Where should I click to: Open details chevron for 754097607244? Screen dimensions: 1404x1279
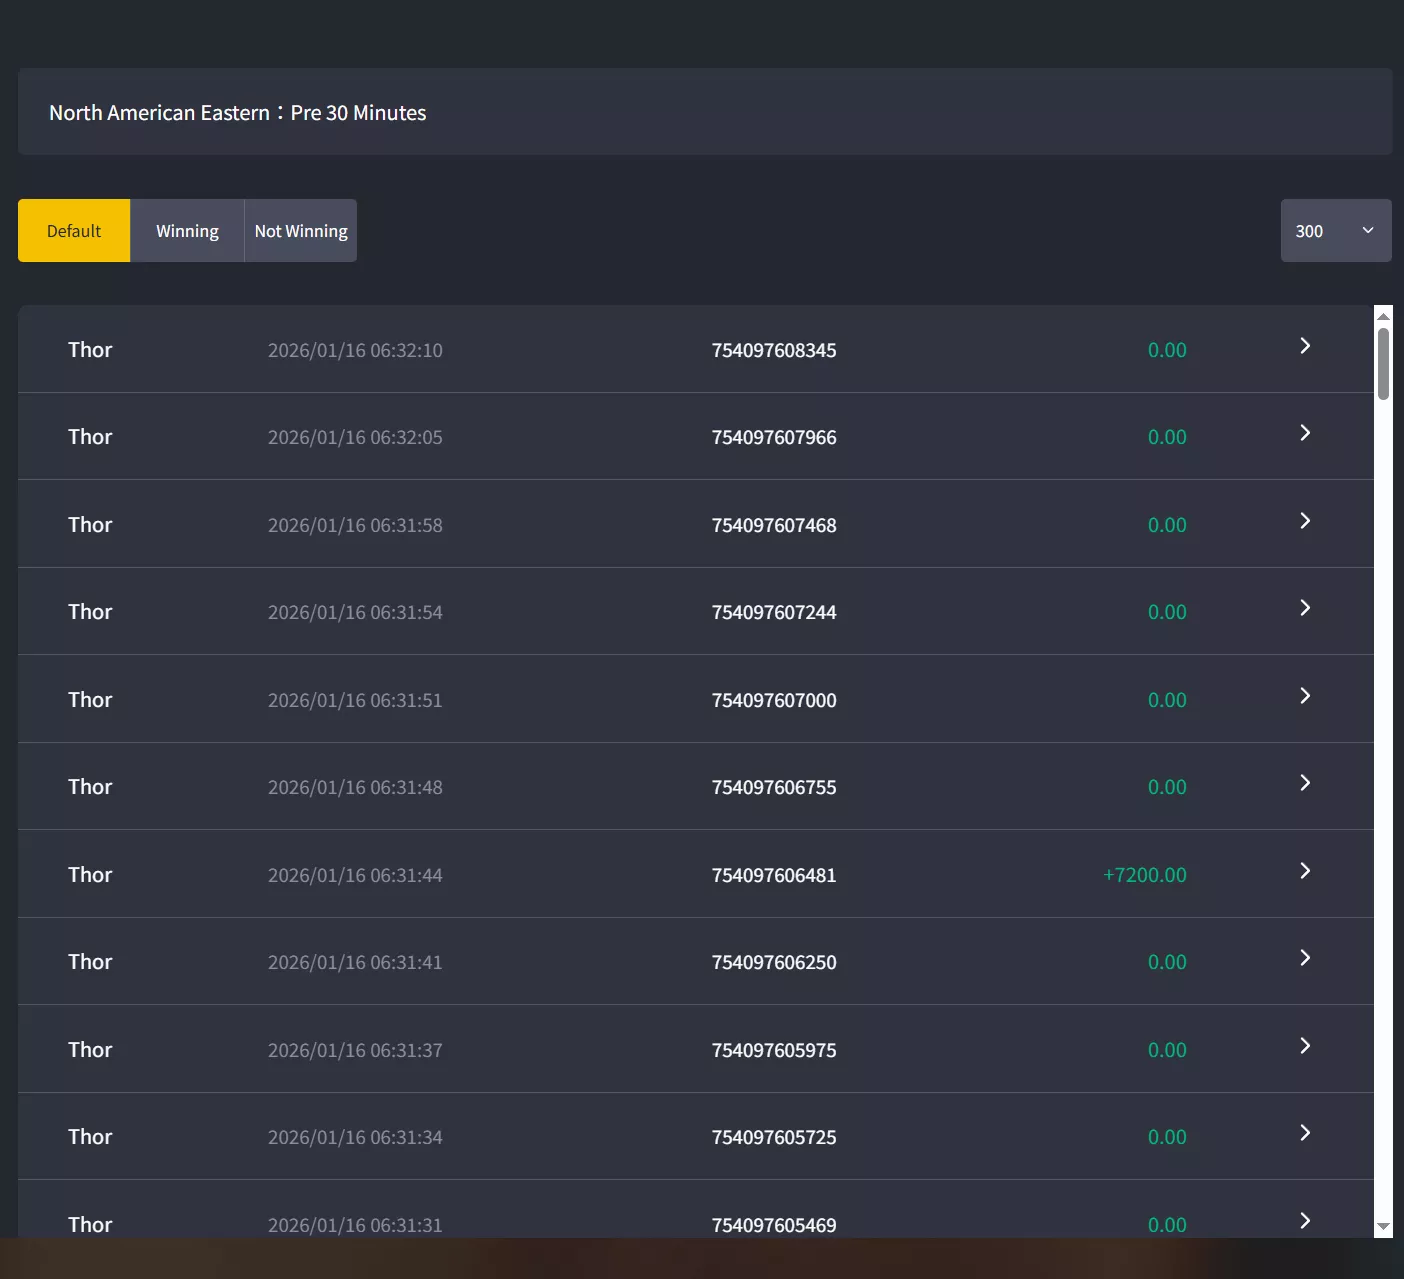point(1305,608)
